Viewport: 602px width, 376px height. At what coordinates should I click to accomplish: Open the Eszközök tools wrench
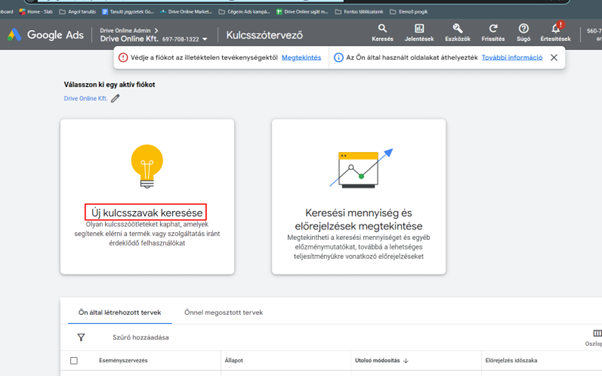[457, 33]
